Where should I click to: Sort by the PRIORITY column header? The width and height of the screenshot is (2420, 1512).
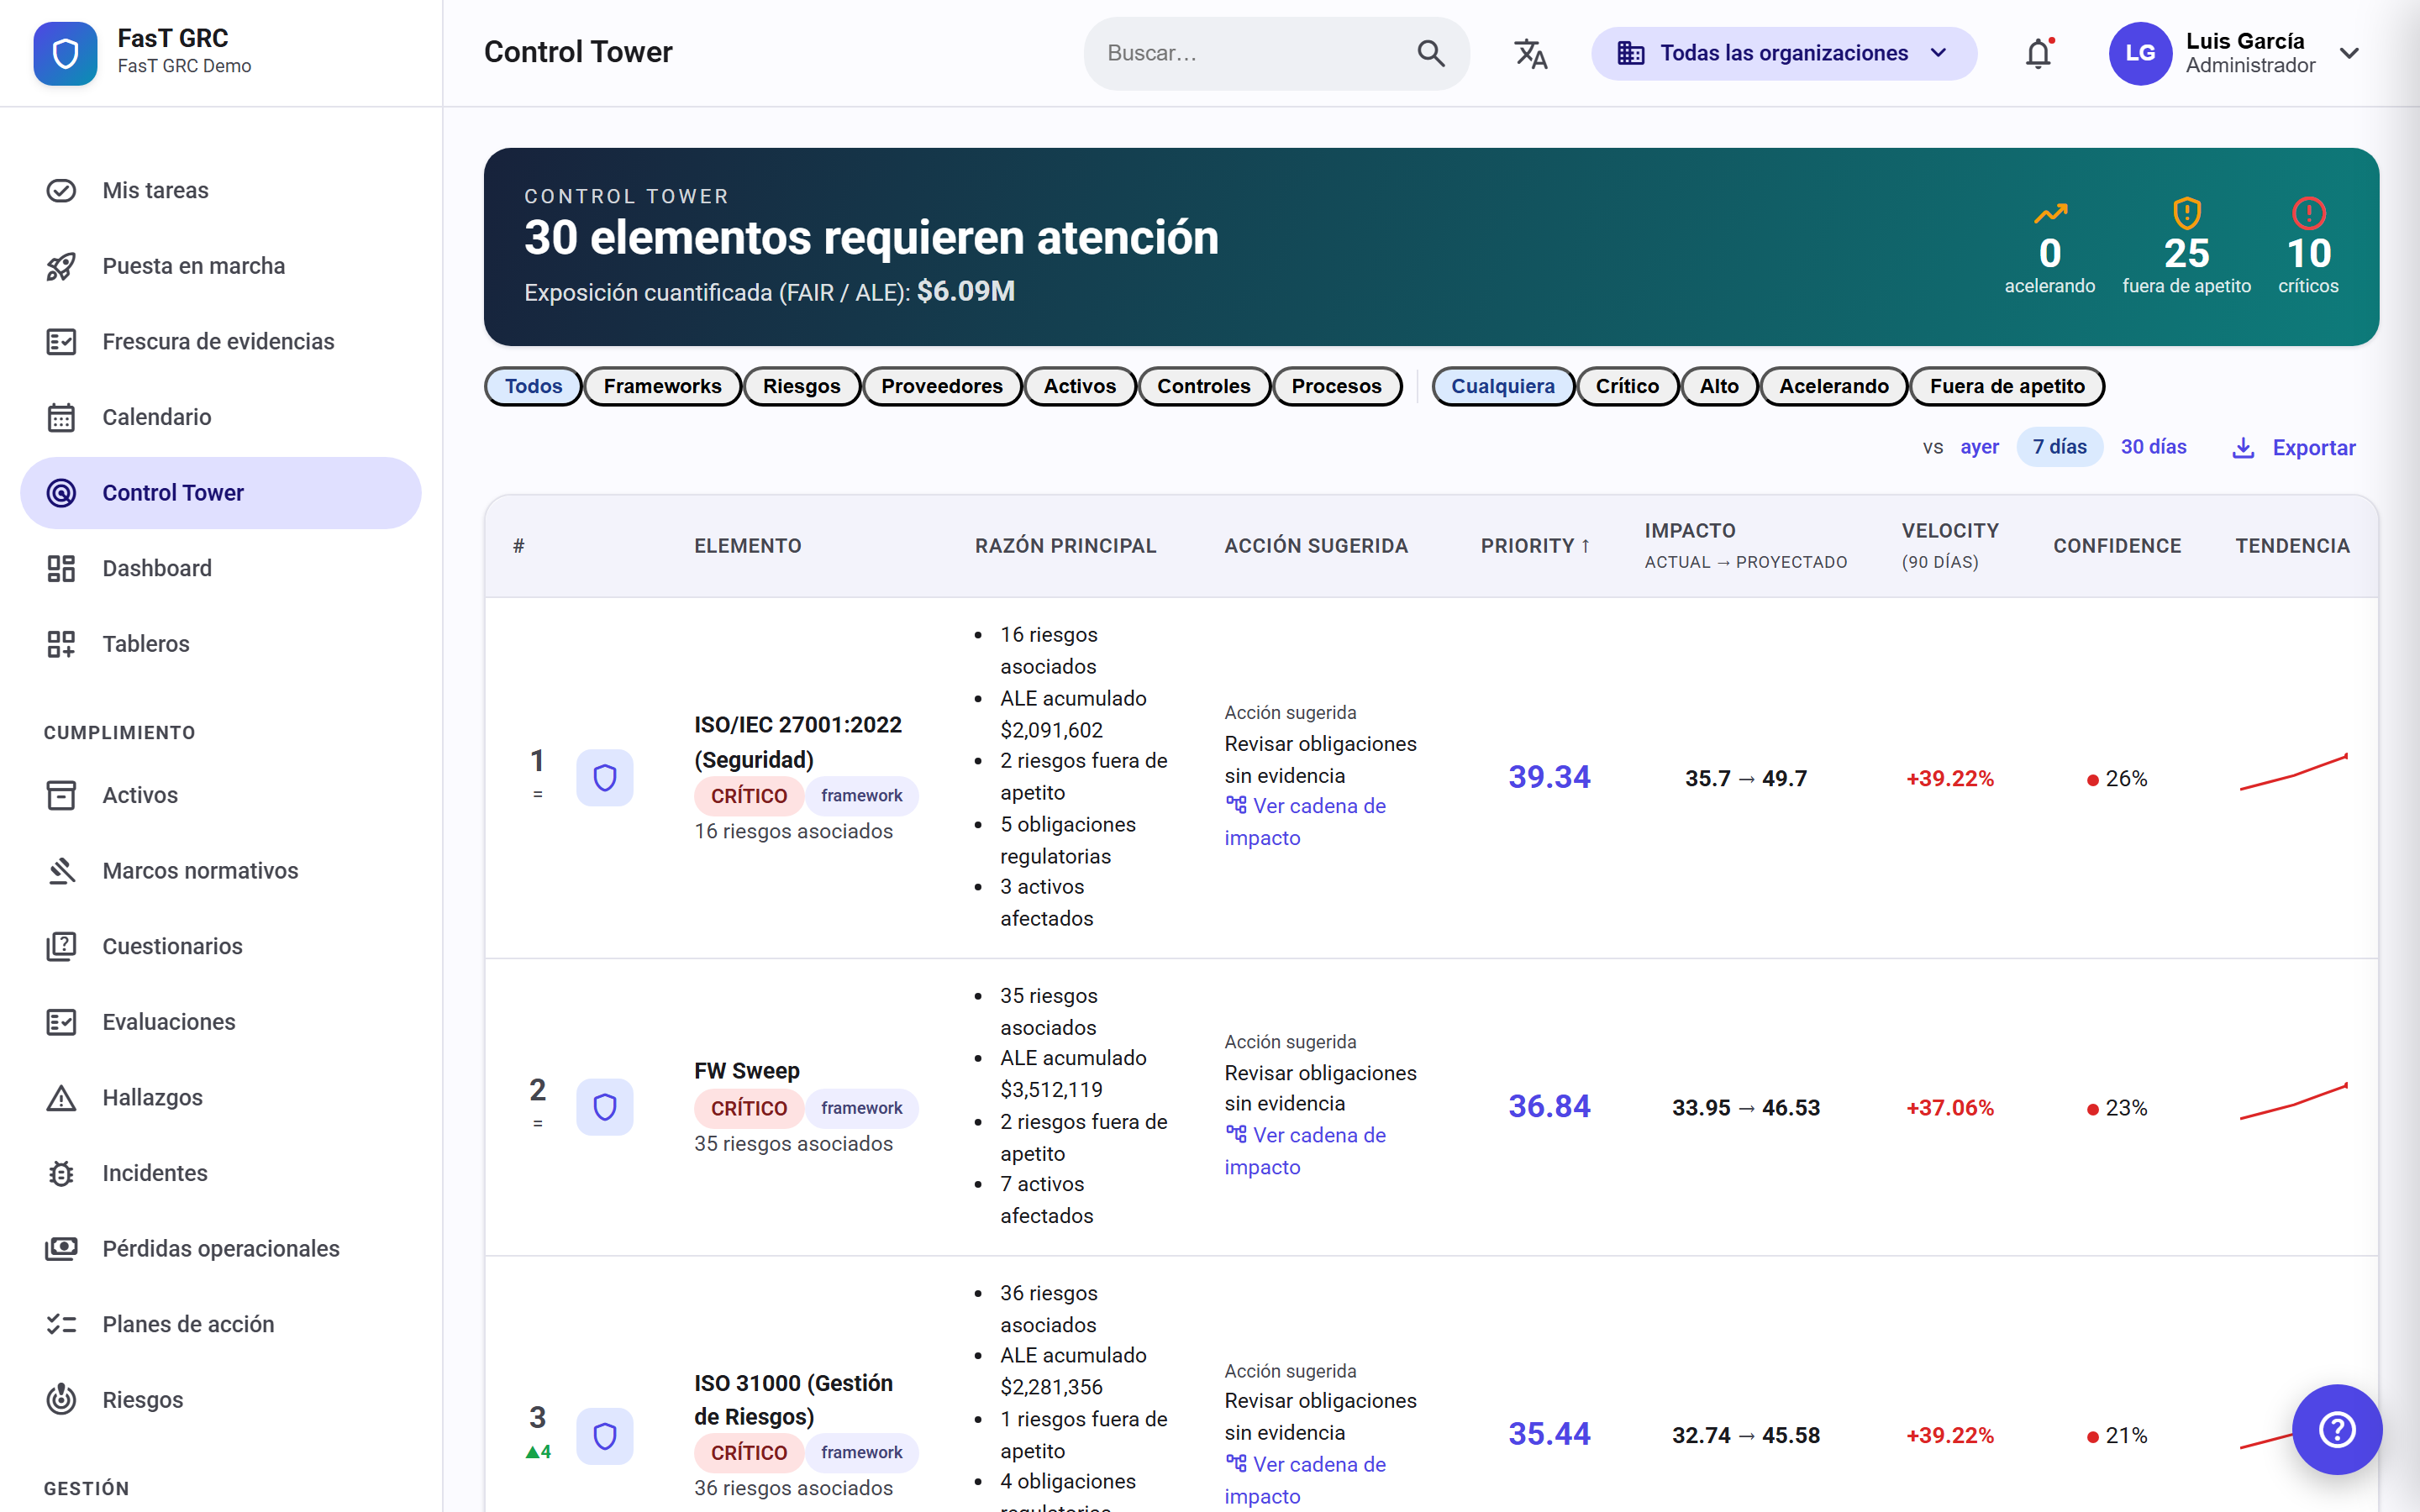[1535, 546]
